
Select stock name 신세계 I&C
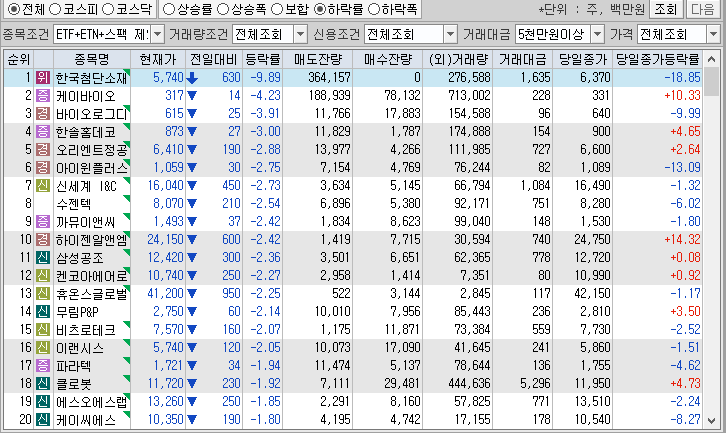point(86,186)
